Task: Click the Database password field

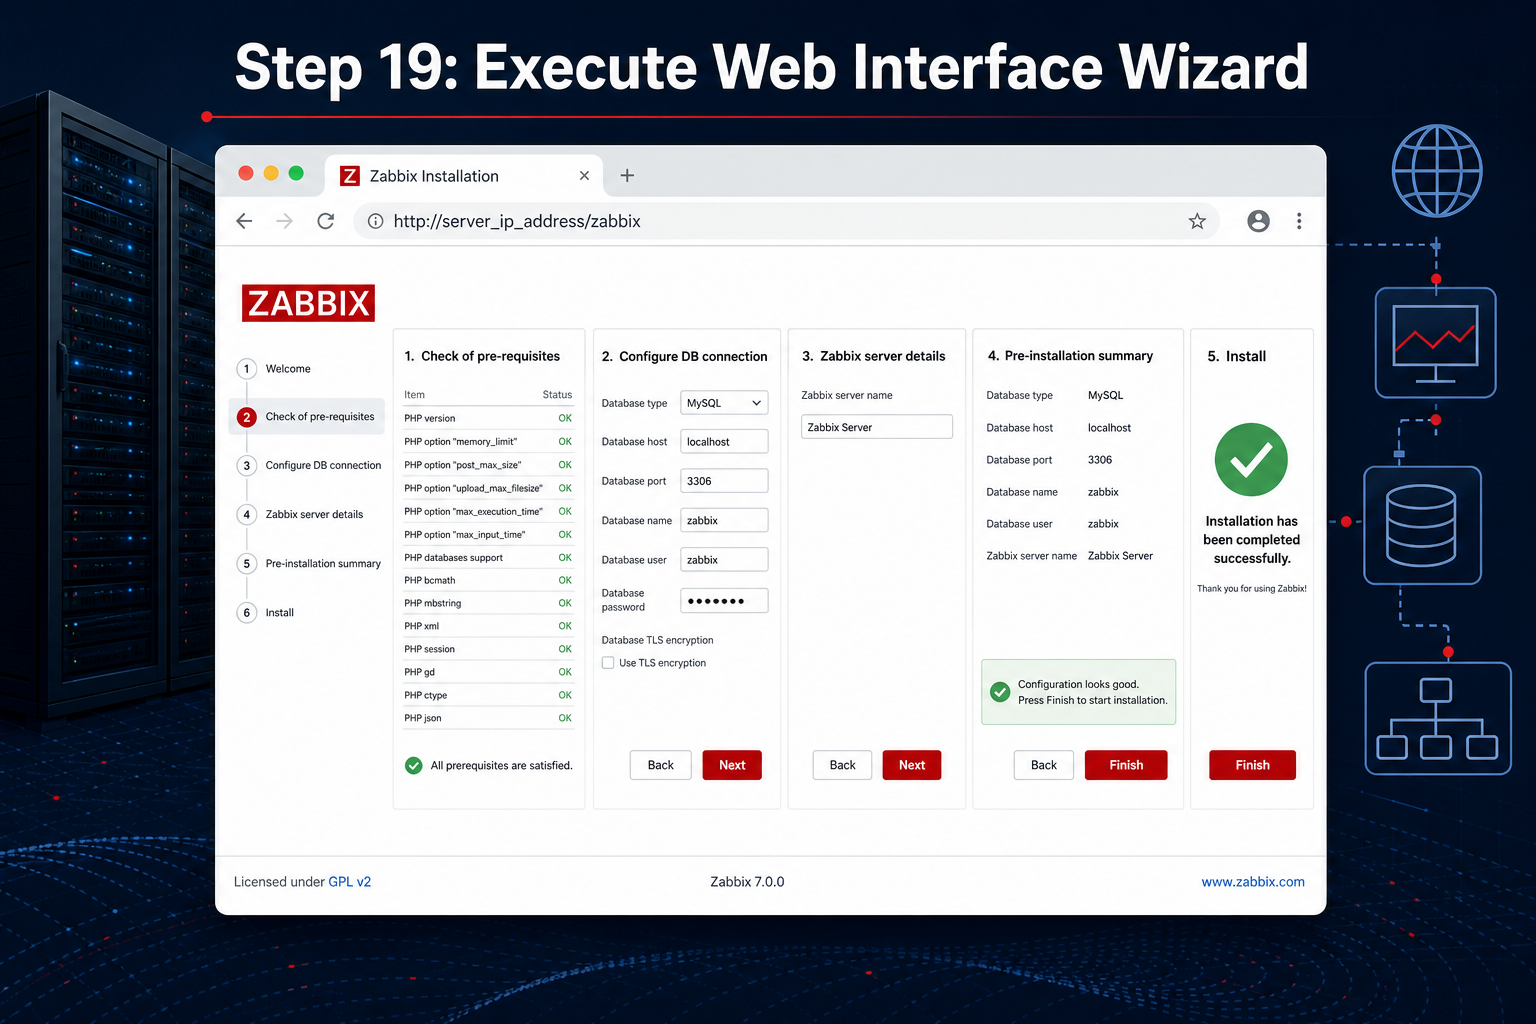Action: point(724,600)
